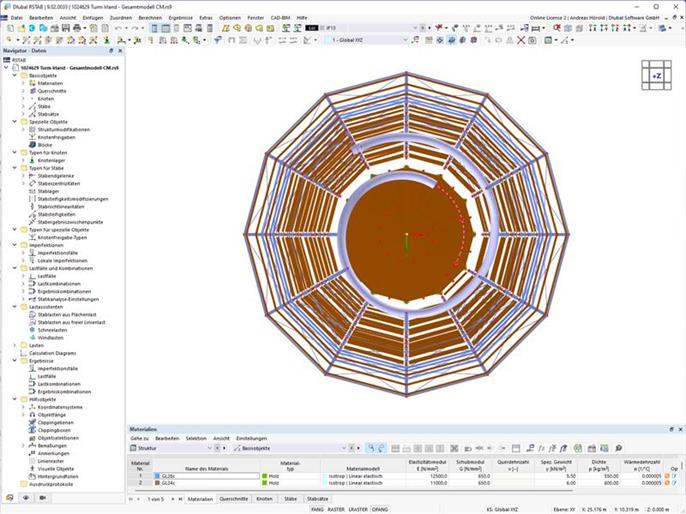Switch to the Stabsätze table tab
Viewport: 686px width, 514px height.
click(x=318, y=499)
